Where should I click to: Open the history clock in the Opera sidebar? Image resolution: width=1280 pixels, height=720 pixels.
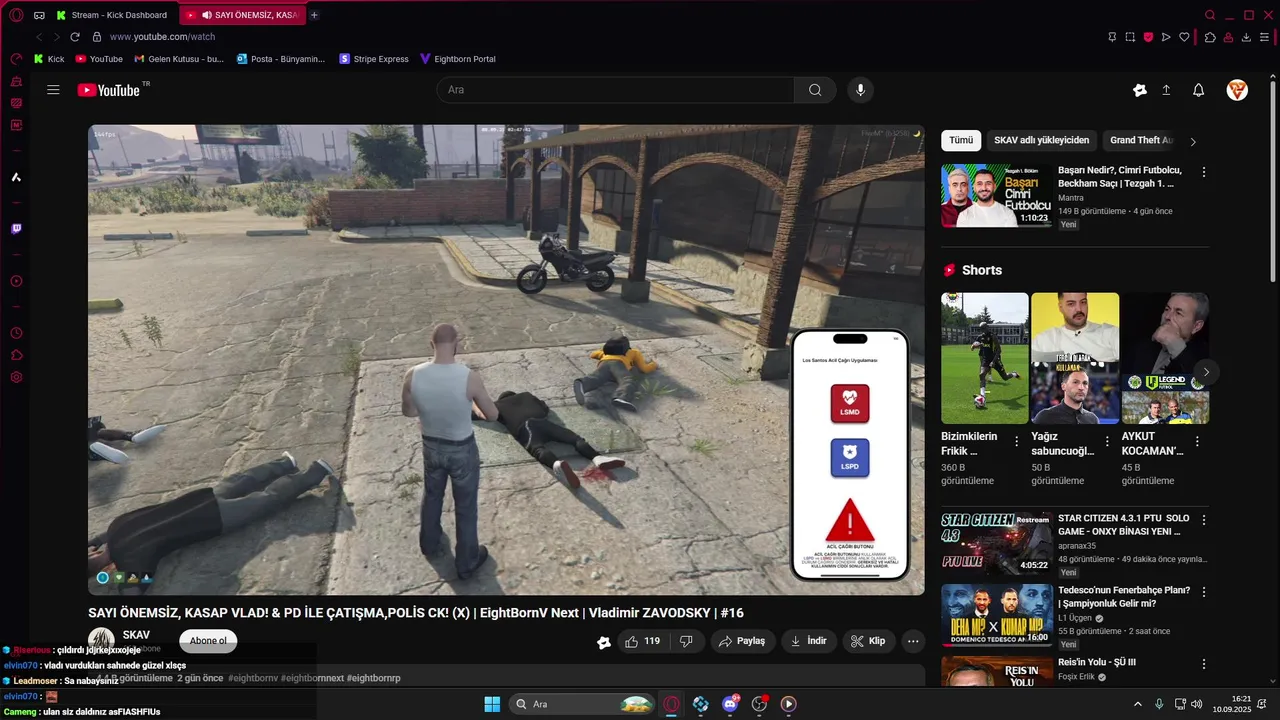pyautogui.click(x=16, y=333)
